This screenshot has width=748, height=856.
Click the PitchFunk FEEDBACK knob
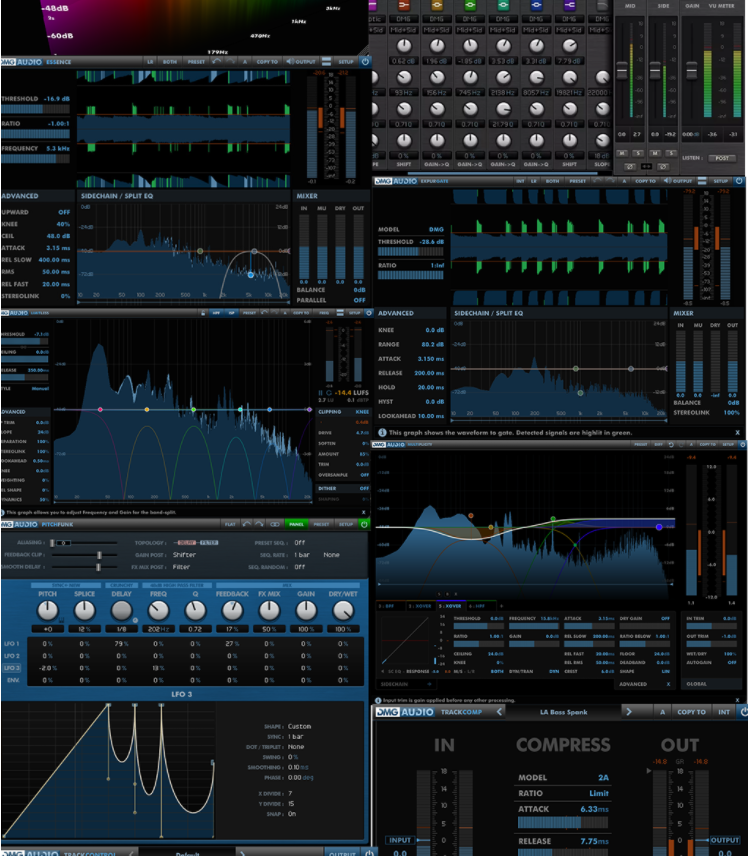click(232, 610)
